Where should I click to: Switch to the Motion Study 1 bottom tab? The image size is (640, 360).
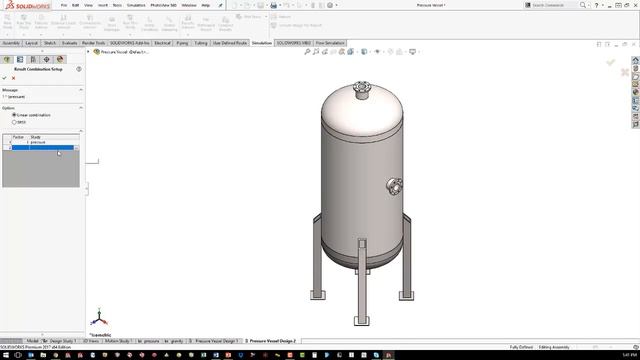click(x=117, y=341)
